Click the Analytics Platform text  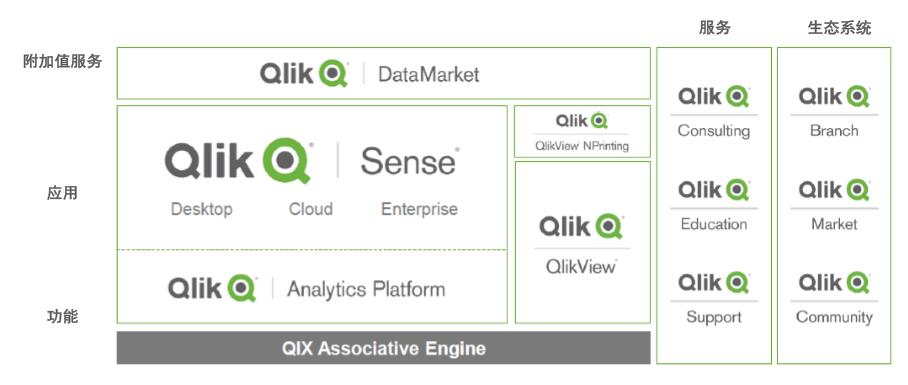[366, 289]
